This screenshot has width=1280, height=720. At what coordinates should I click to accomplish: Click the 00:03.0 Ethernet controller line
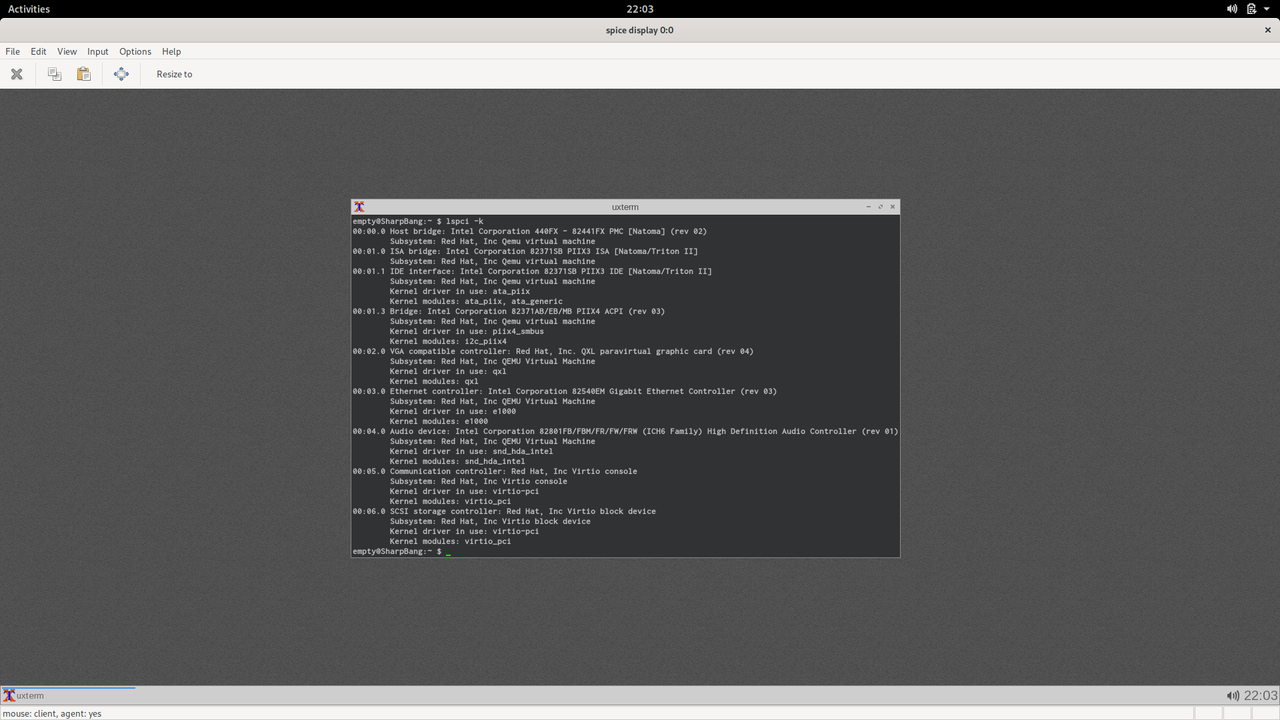(x=564, y=391)
